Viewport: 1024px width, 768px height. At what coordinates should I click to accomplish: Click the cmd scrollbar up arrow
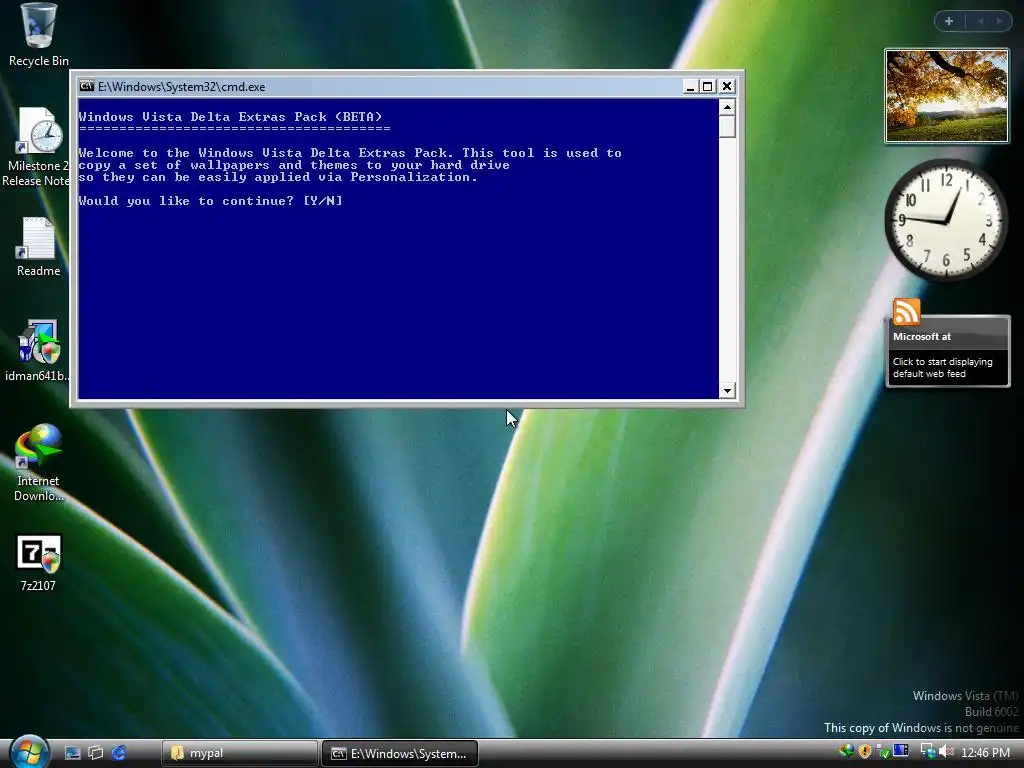click(x=728, y=107)
